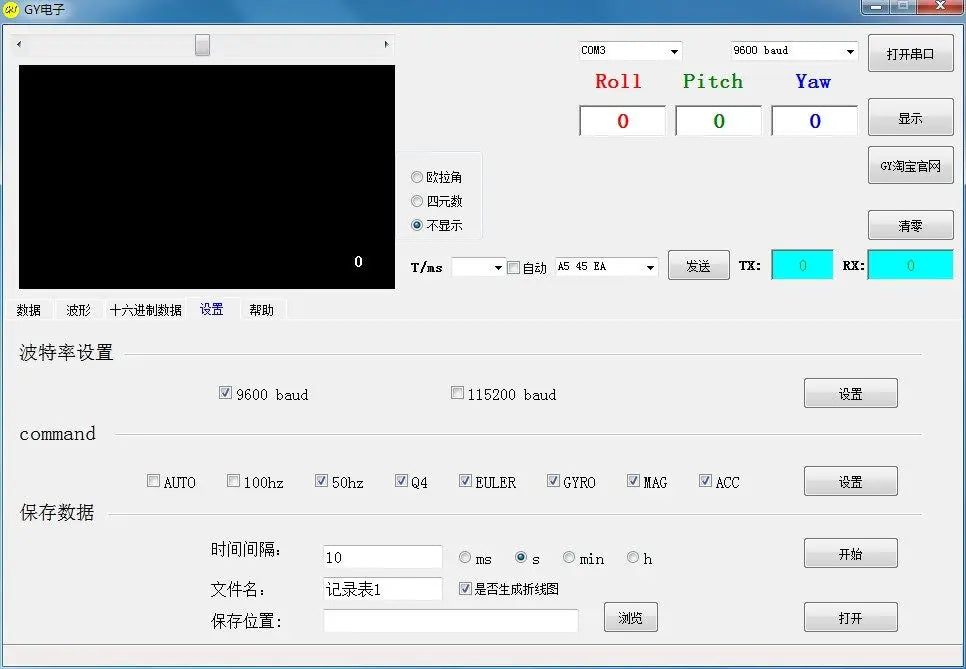Click the horizontal slider thumb at top

pyautogui.click(x=202, y=44)
